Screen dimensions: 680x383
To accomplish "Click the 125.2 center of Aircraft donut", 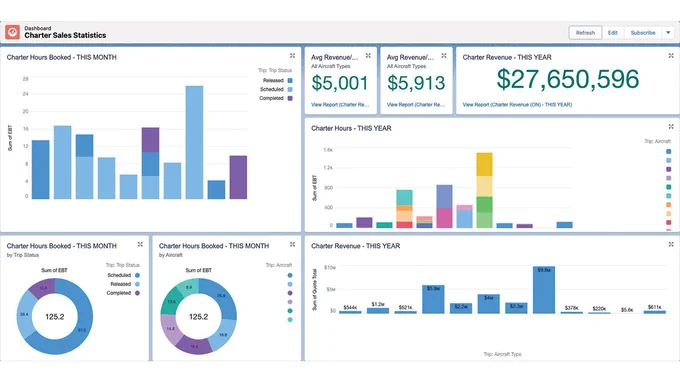I will click(x=199, y=317).
